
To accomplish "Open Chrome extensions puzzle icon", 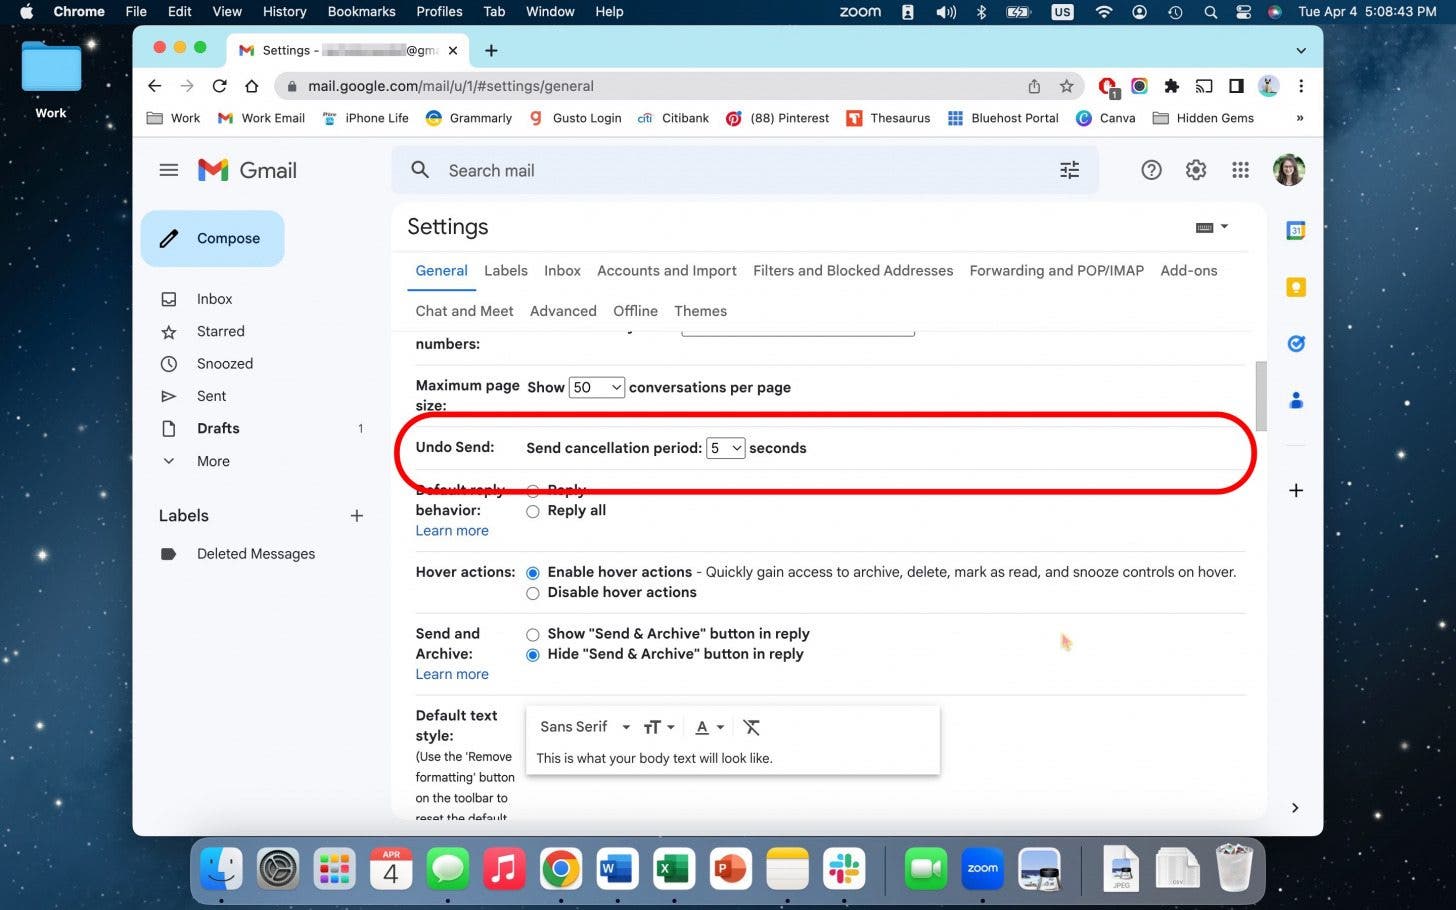I will (x=1172, y=86).
